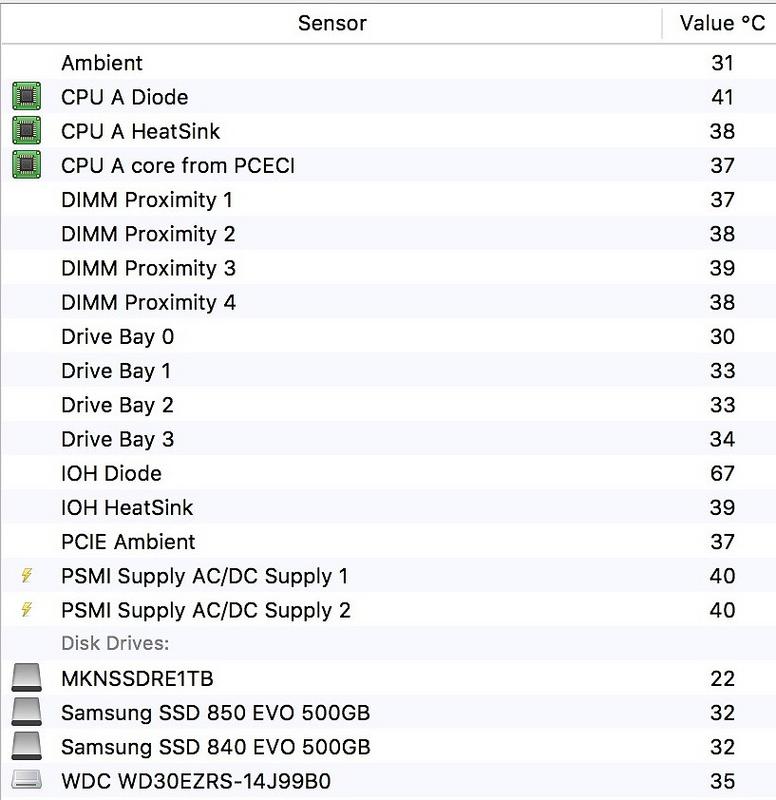Select the Drive Bay 0 row

117,337
